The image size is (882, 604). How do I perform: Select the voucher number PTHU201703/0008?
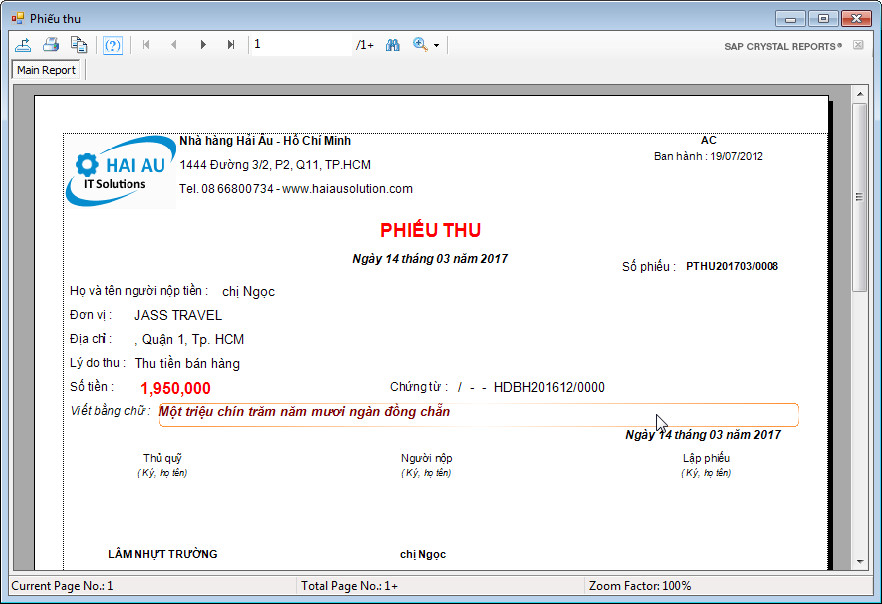pyautogui.click(x=732, y=266)
